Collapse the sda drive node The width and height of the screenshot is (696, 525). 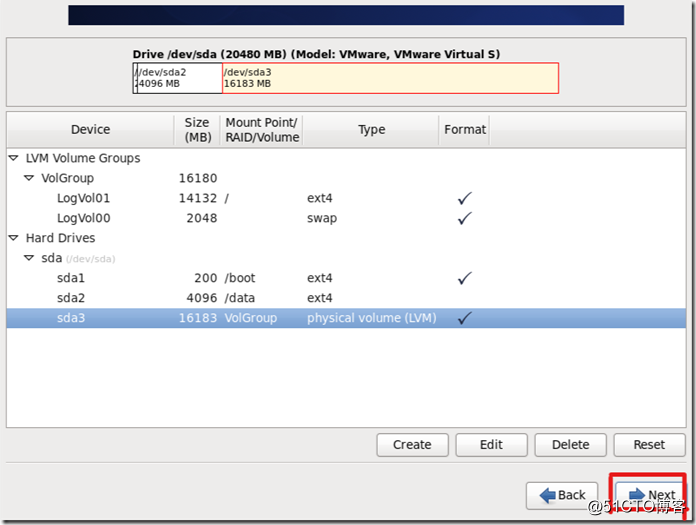(x=29, y=258)
